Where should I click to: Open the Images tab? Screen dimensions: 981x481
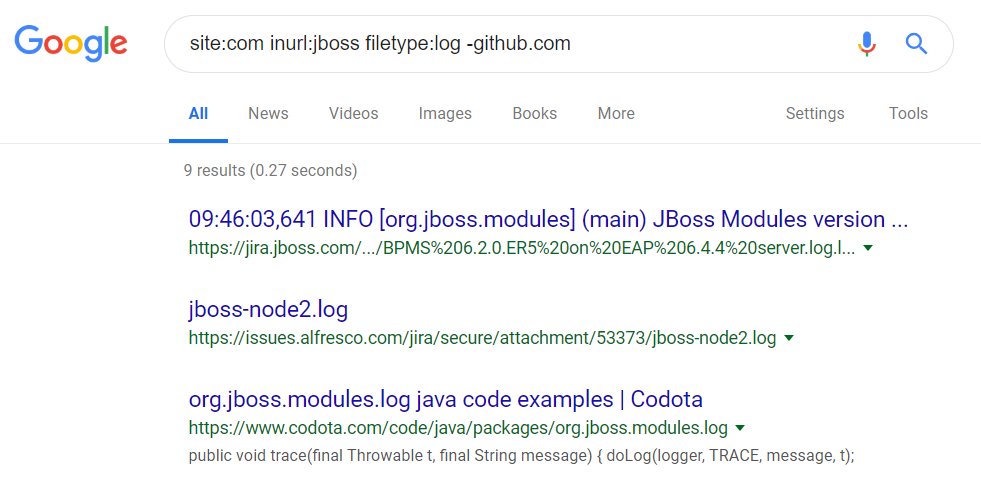(445, 113)
